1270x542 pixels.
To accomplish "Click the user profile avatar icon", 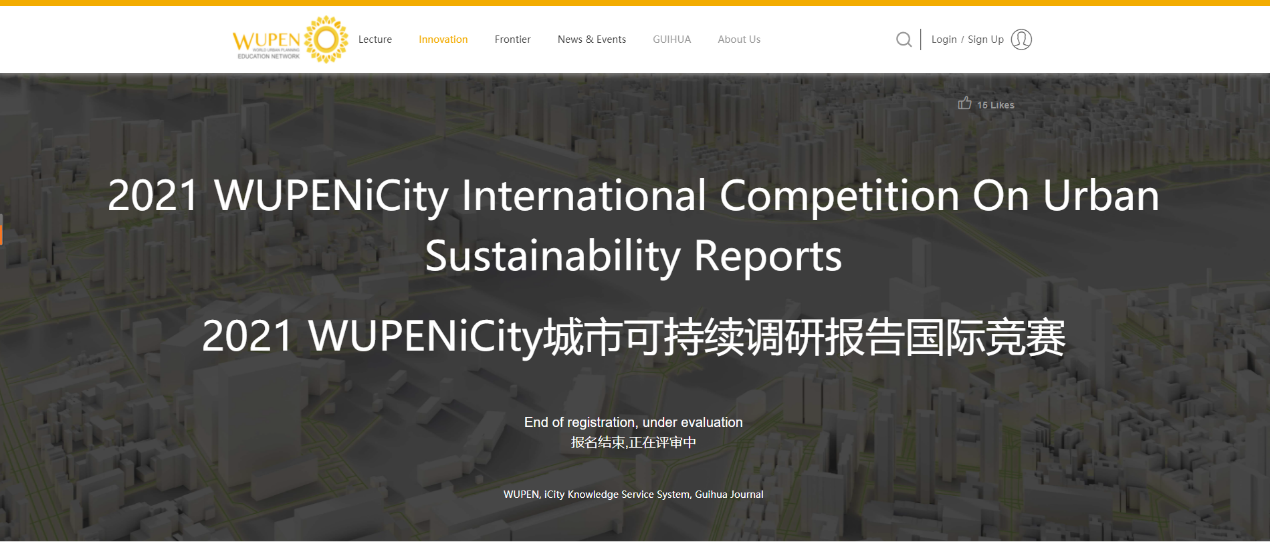I will [1021, 40].
